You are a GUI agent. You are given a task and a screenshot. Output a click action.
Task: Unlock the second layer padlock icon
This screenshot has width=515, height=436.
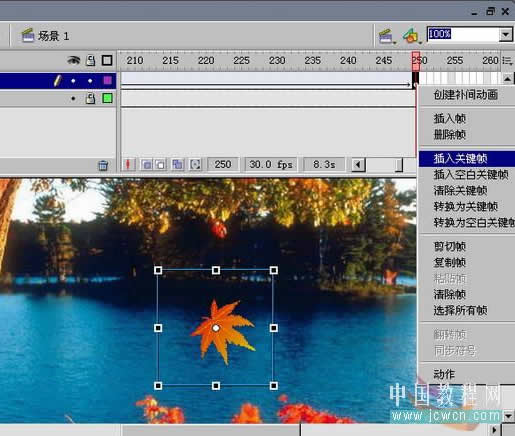90,98
